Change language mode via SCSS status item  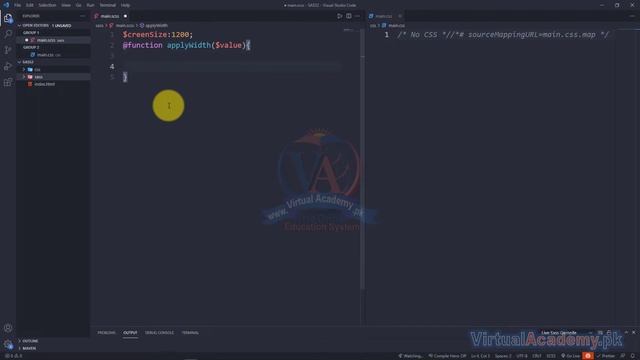click(551, 356)
